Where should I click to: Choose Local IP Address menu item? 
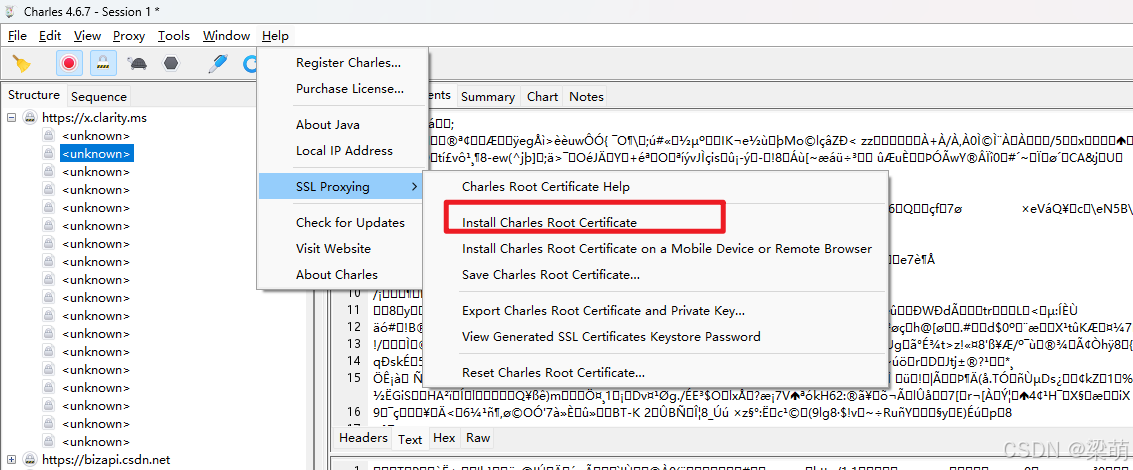(x=344, y=150)
